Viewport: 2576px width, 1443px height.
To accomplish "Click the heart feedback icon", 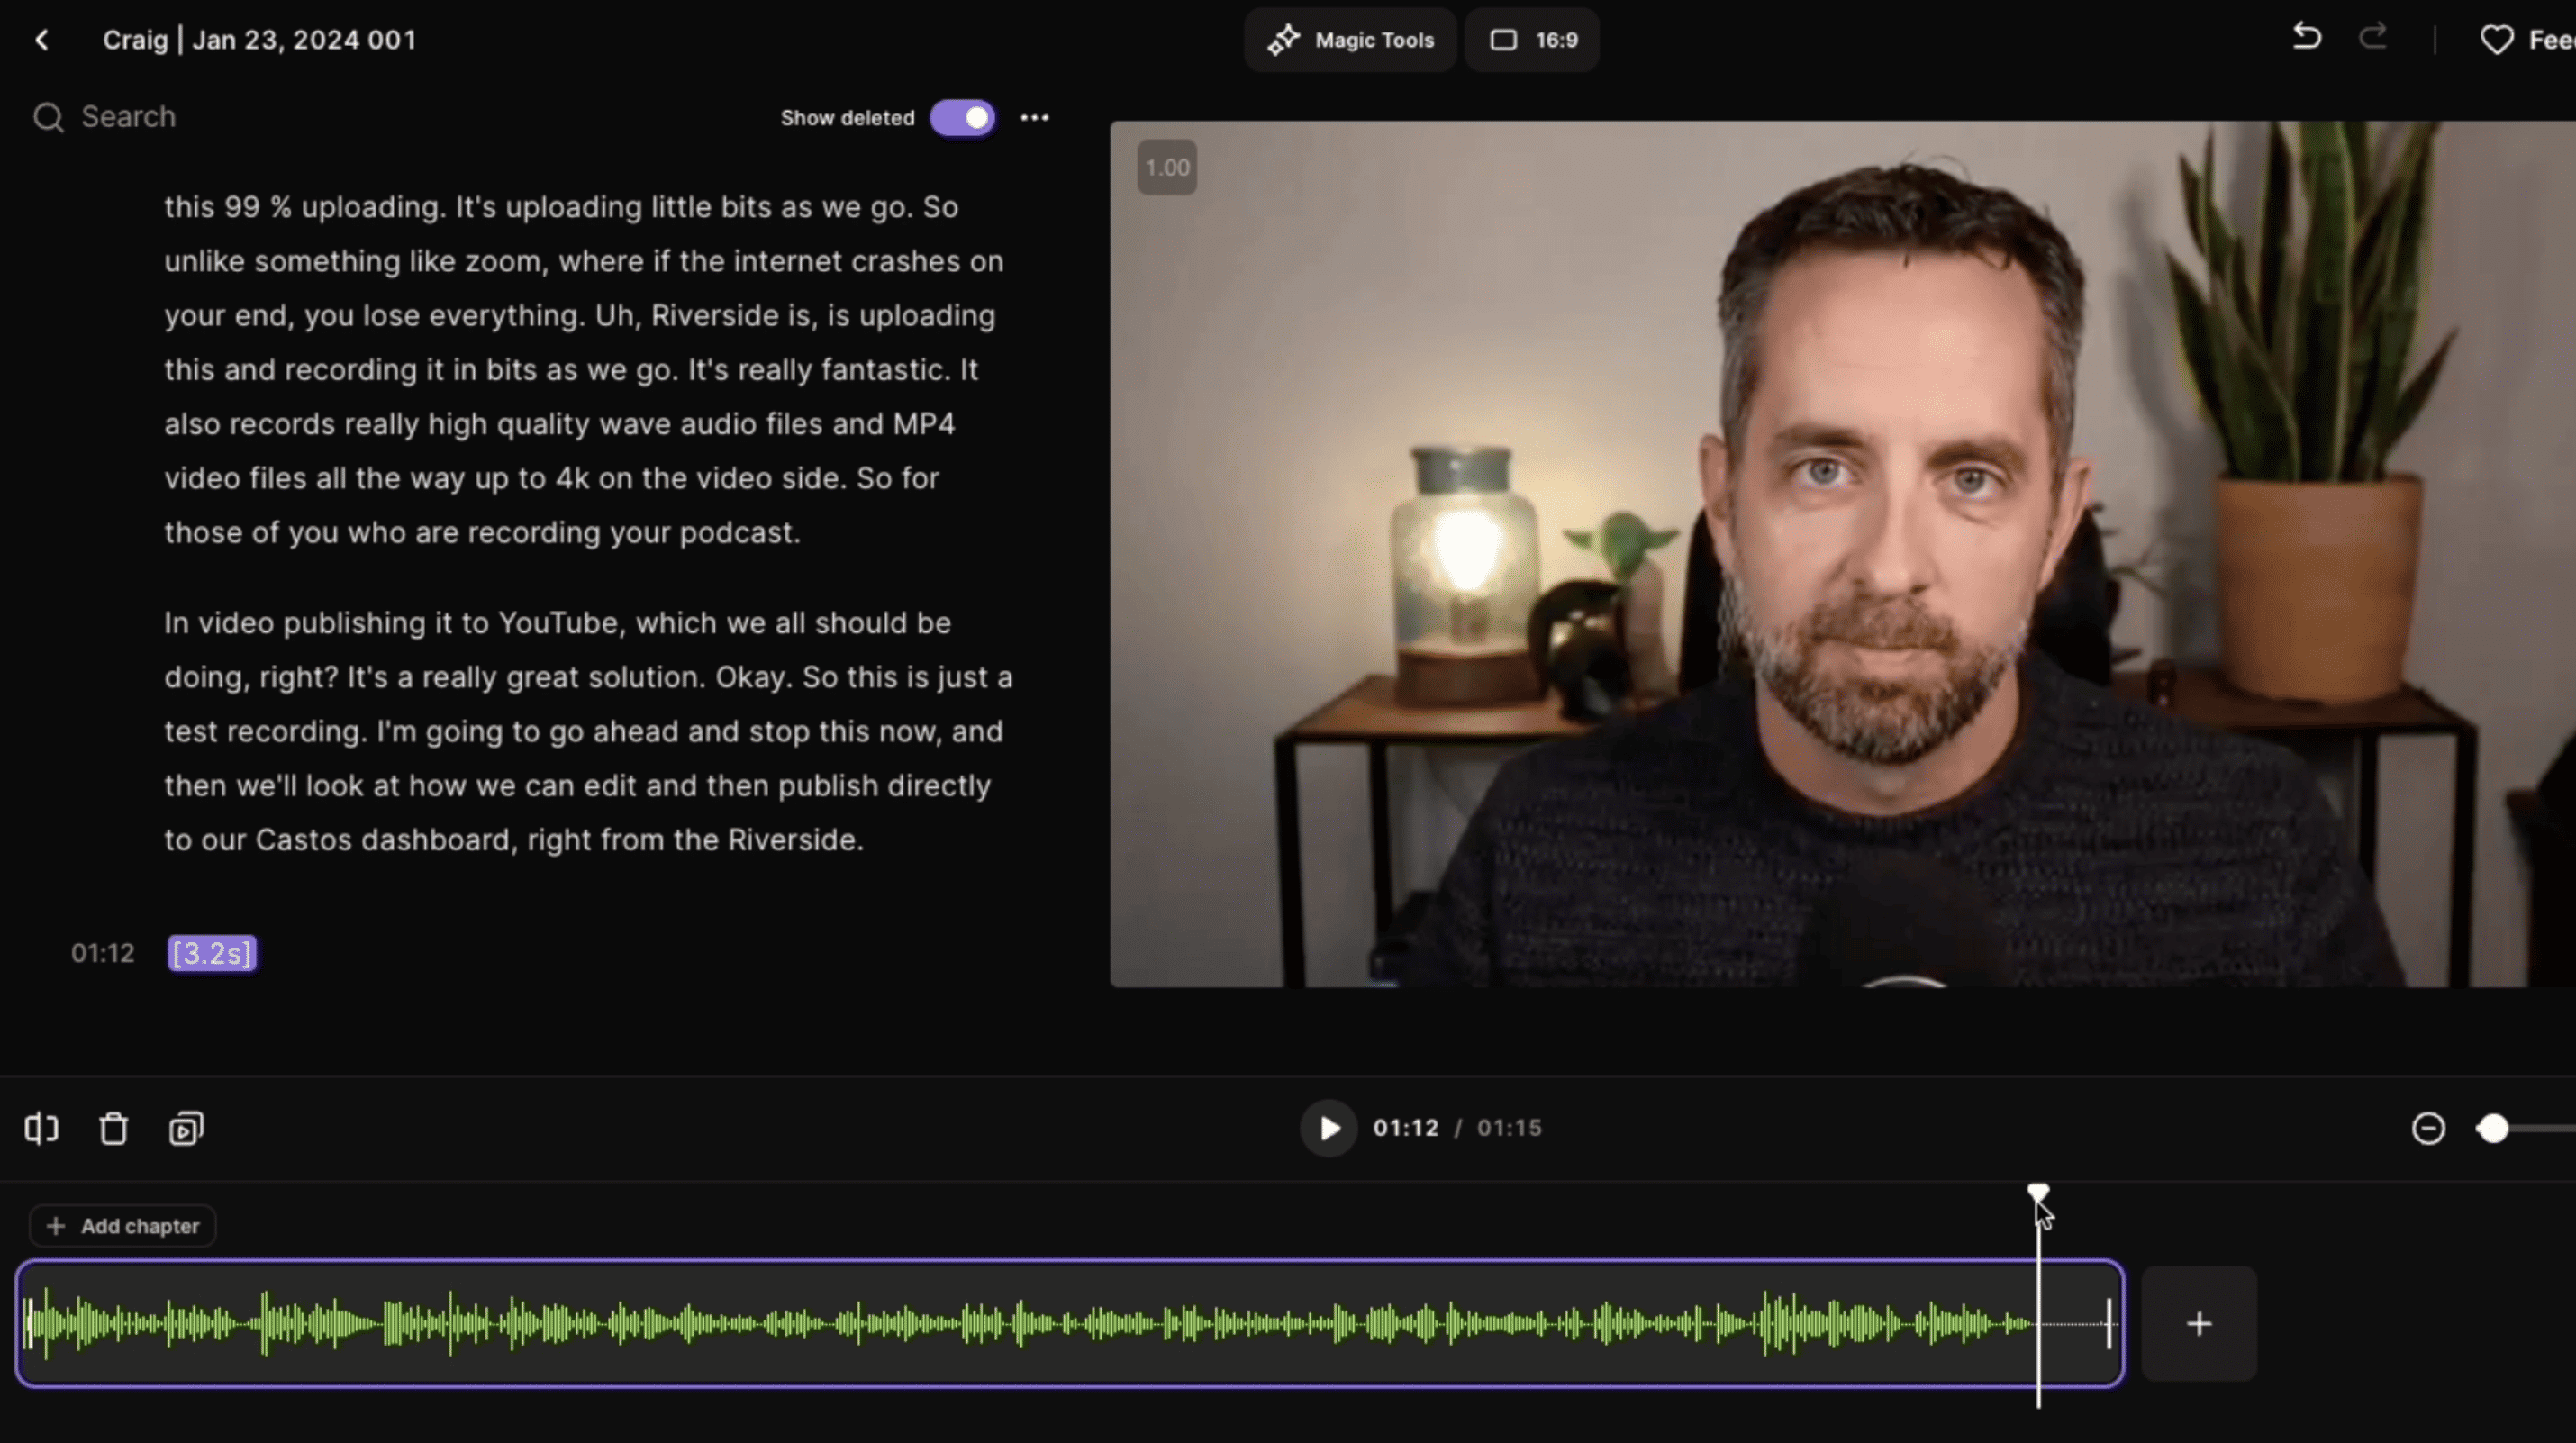I will (x=2496, y=40).
